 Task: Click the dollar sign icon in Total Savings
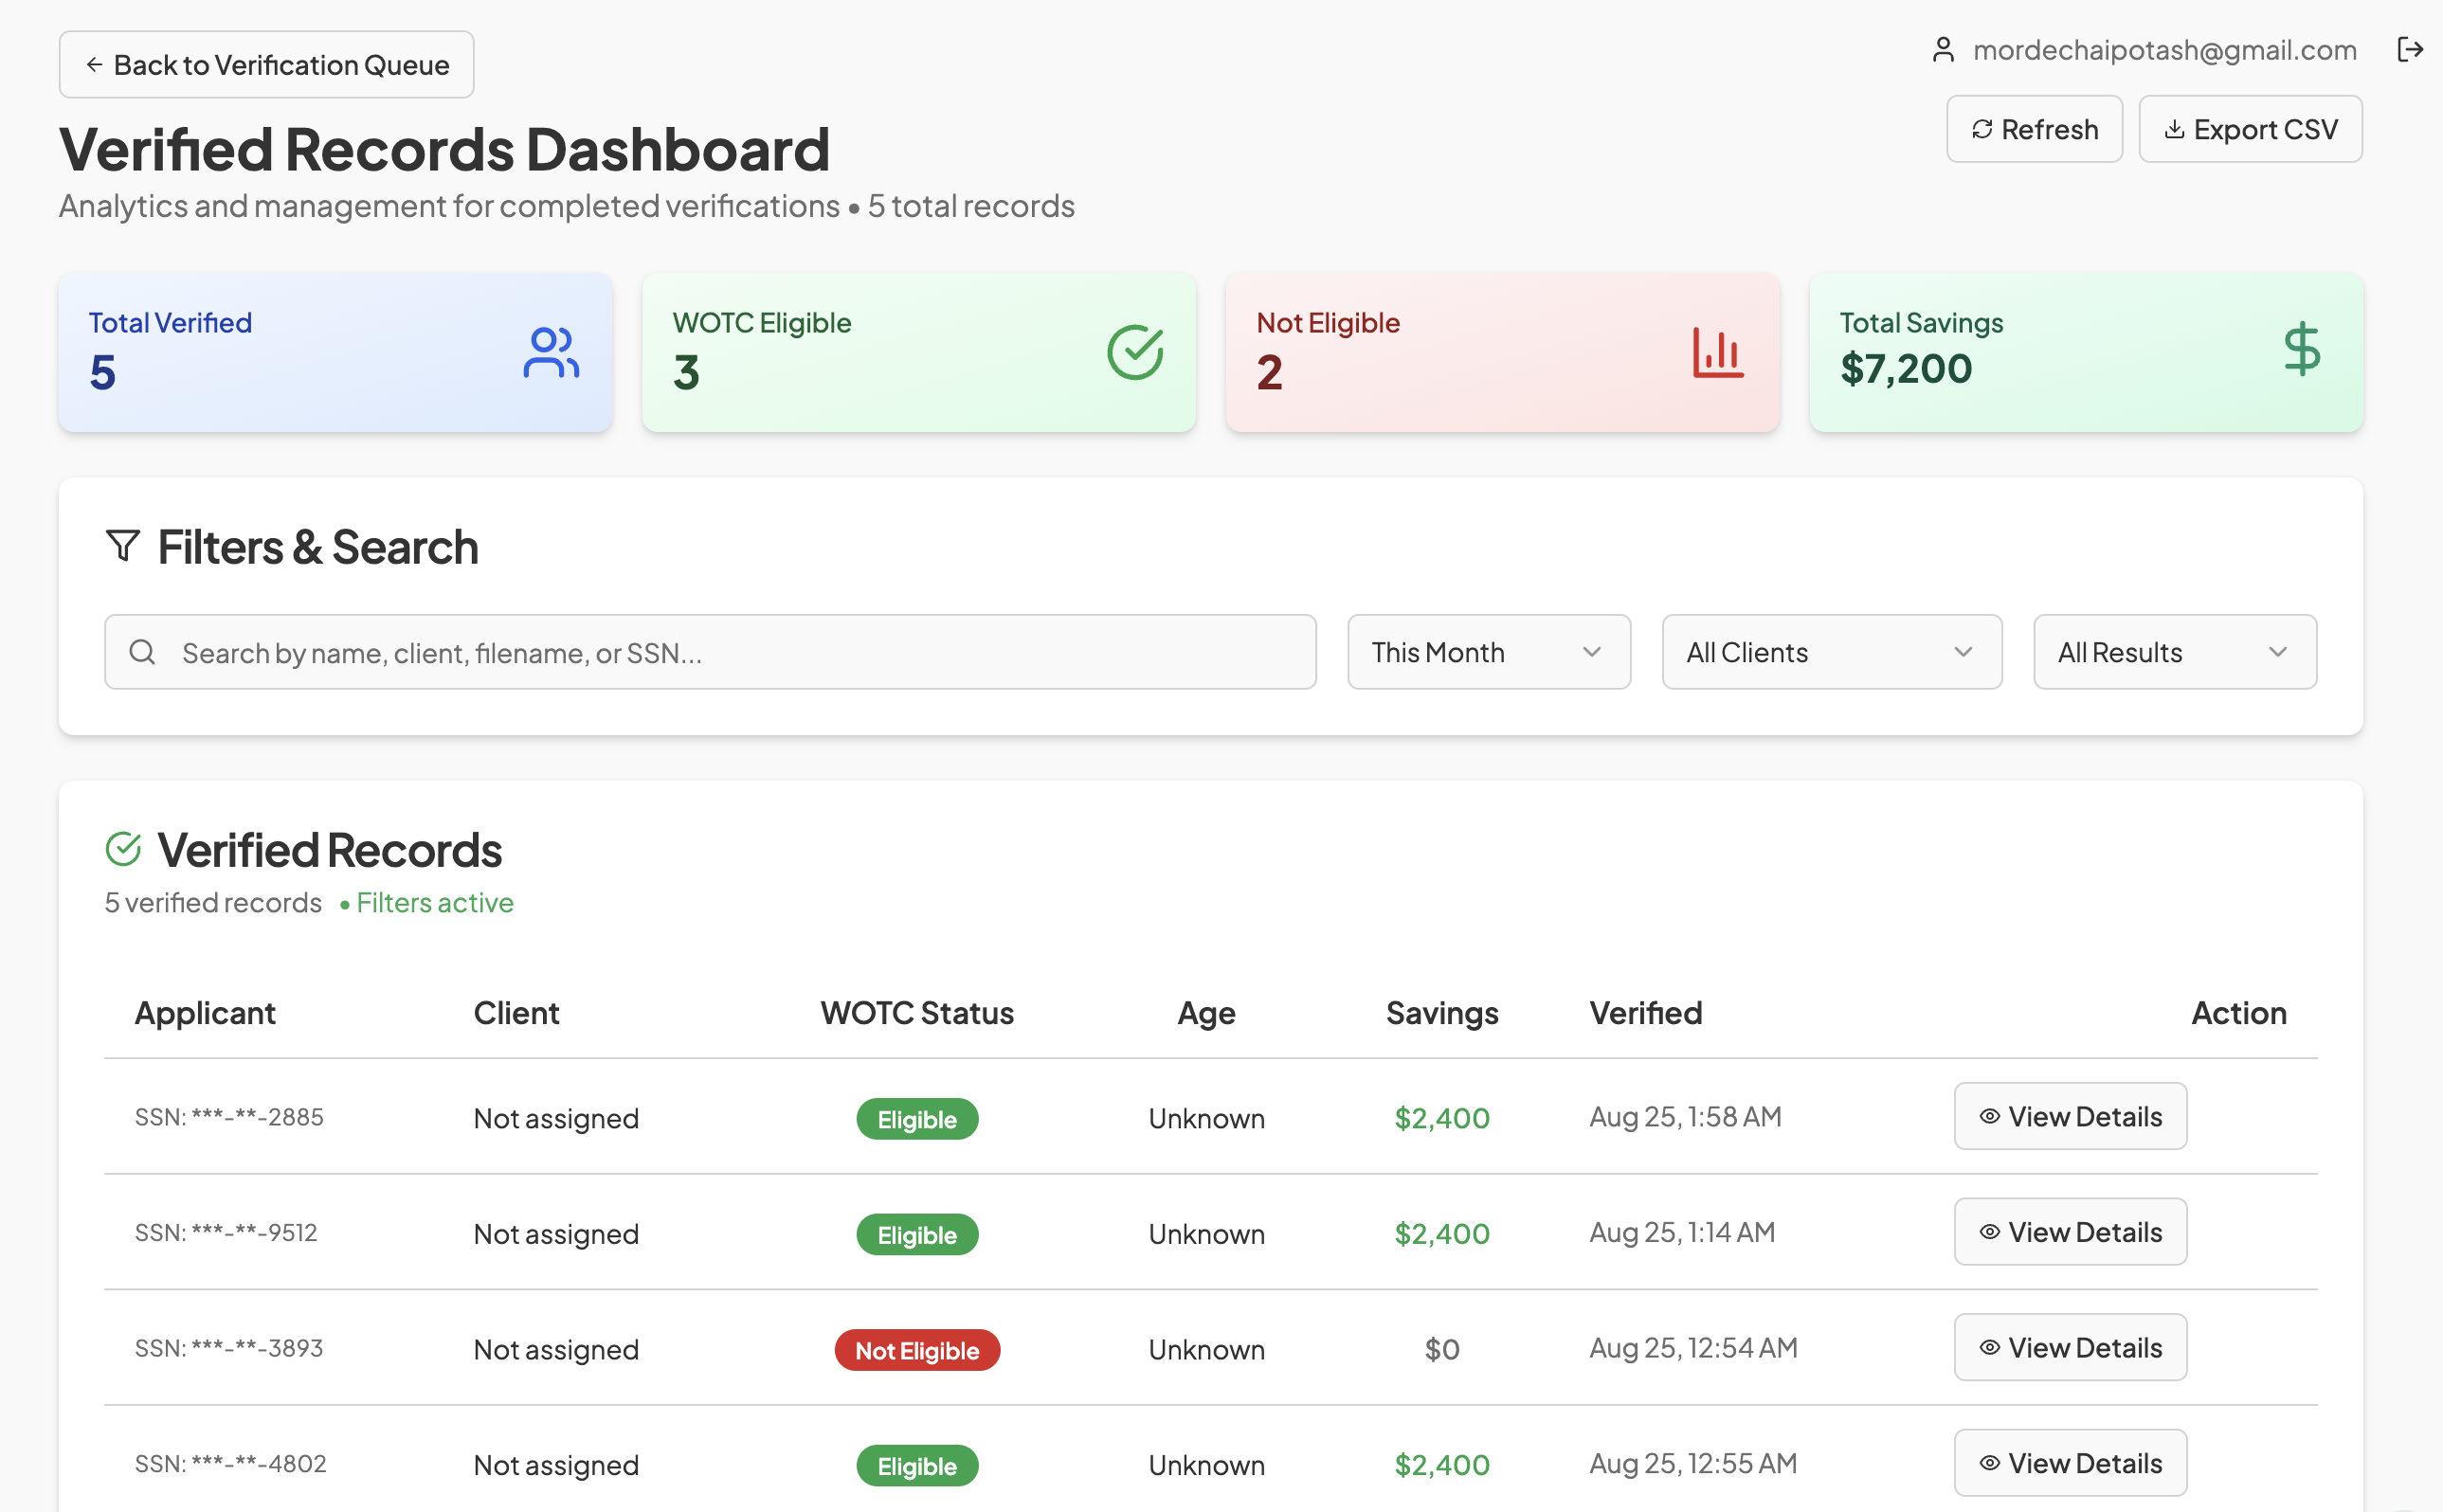[x=2302, y=349]
